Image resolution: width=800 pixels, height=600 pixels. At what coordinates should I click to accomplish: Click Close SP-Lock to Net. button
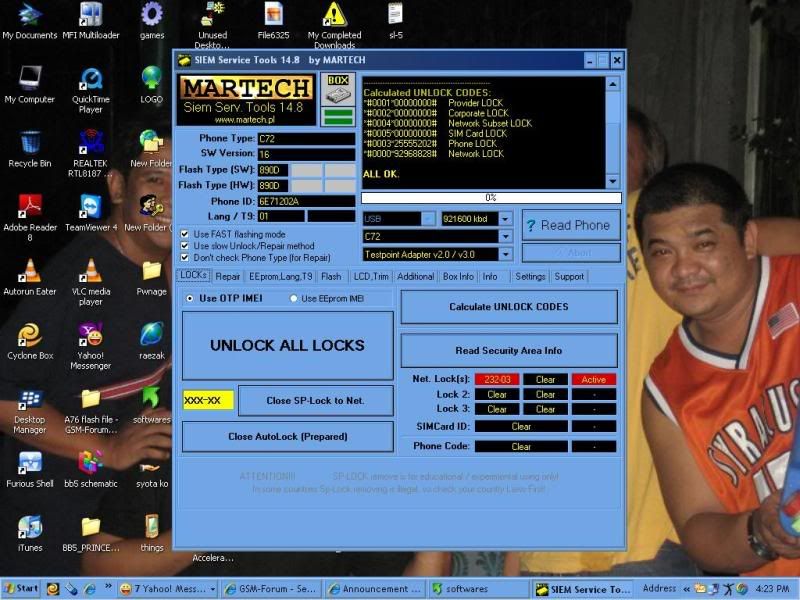tap(315, 401)
